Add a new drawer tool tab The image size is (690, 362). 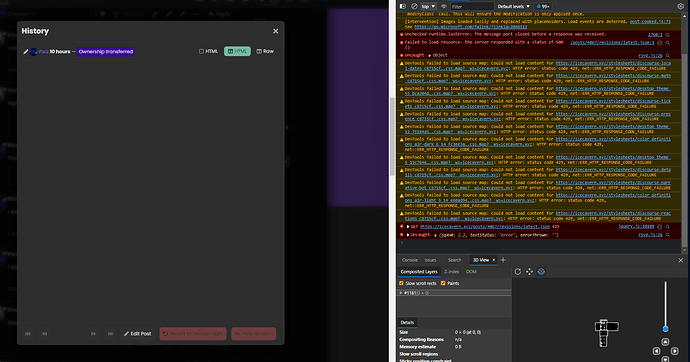tap(503, 260)
